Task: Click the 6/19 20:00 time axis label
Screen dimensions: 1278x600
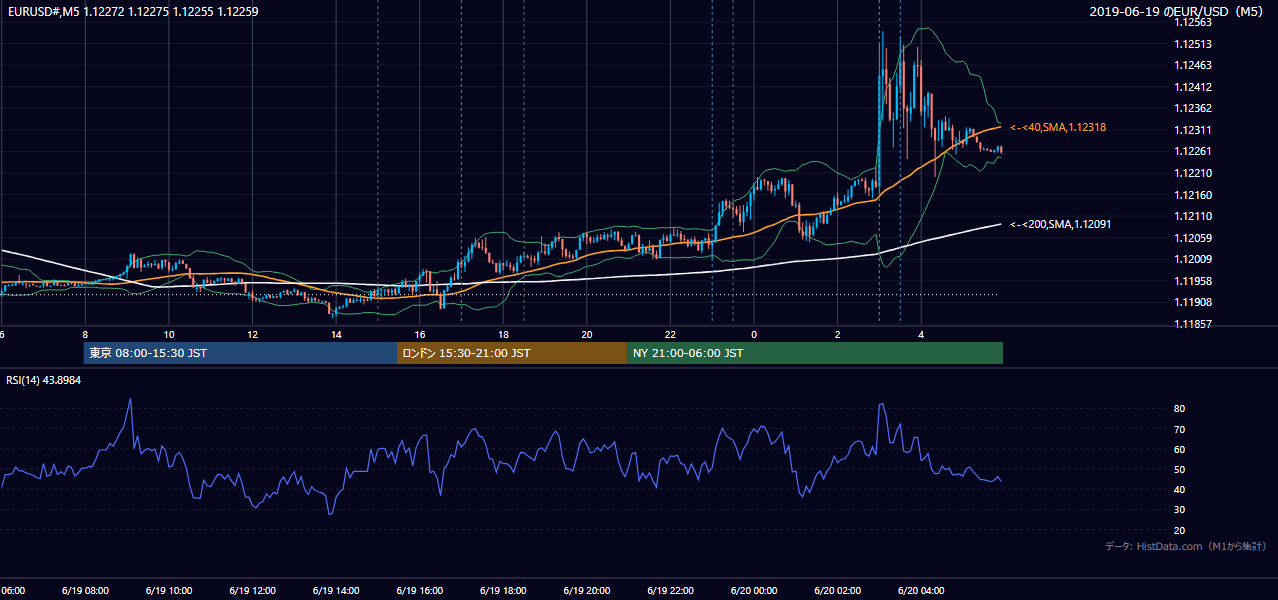Action: tap(586, 591)
